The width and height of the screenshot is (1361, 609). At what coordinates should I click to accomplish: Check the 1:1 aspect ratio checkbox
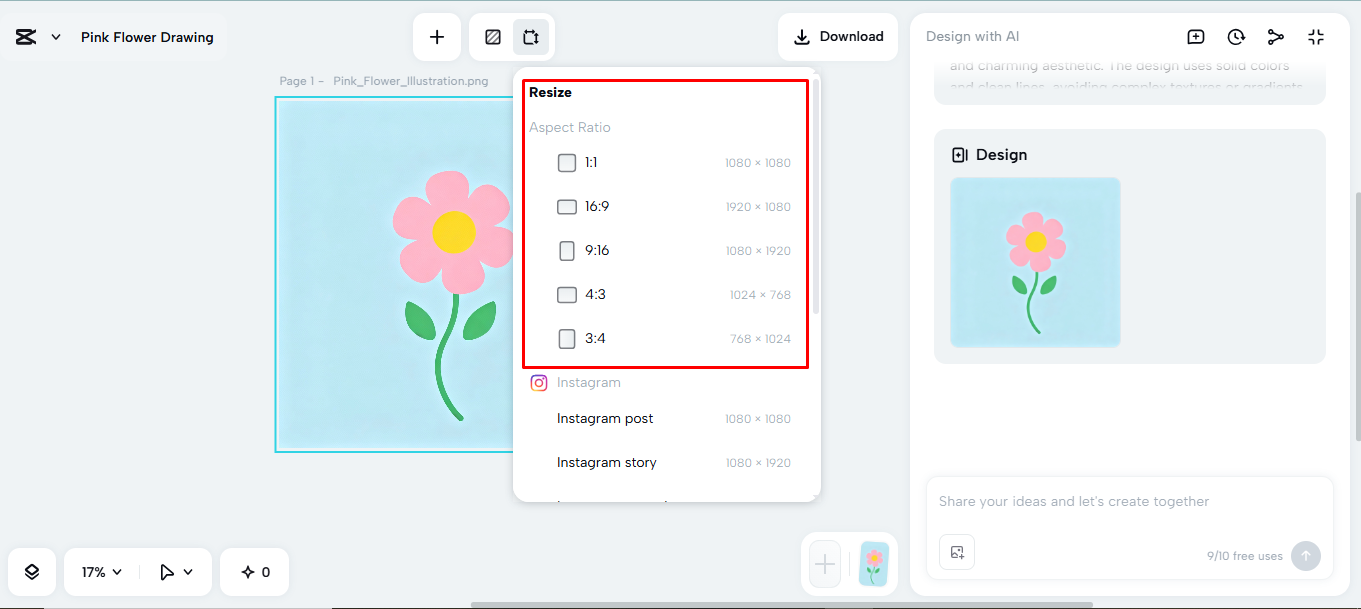point(567,162)
